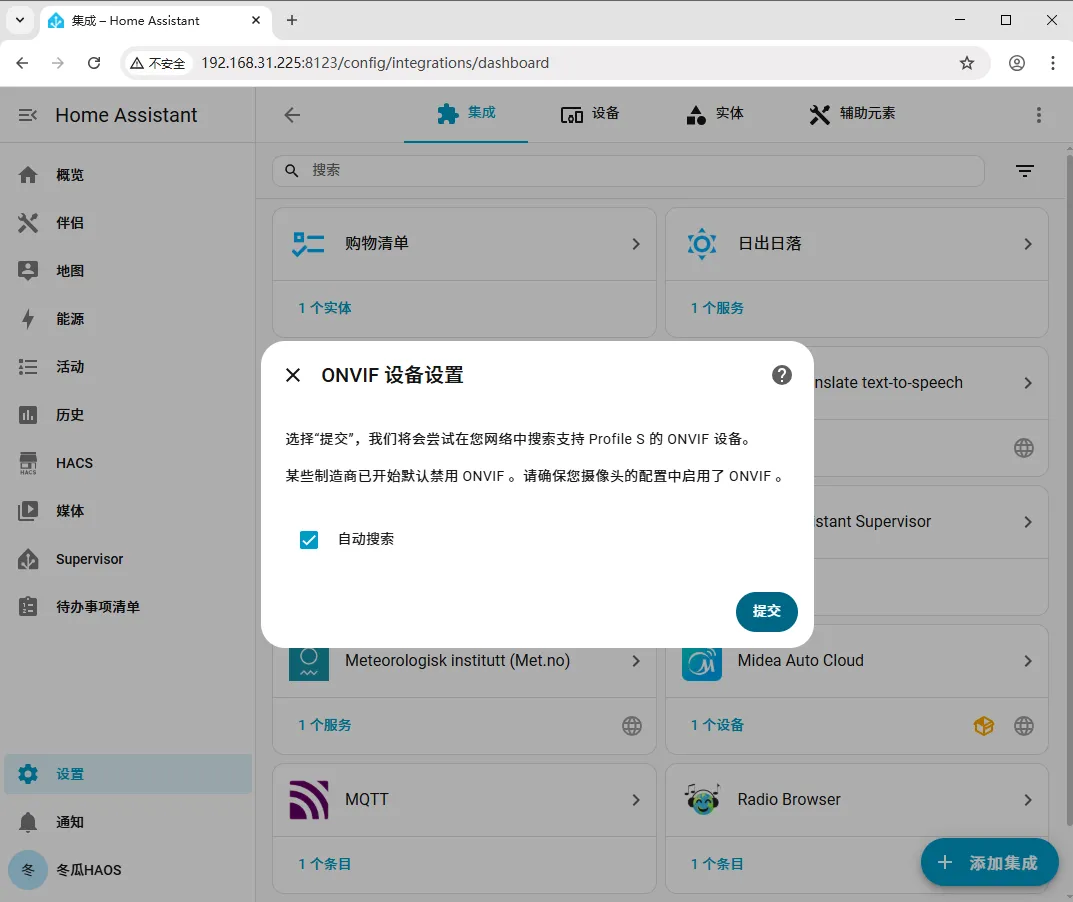Viewport: 1073px width, 902px height.
Task: Go back with the header arrow
Action: (x=292, y=115)
